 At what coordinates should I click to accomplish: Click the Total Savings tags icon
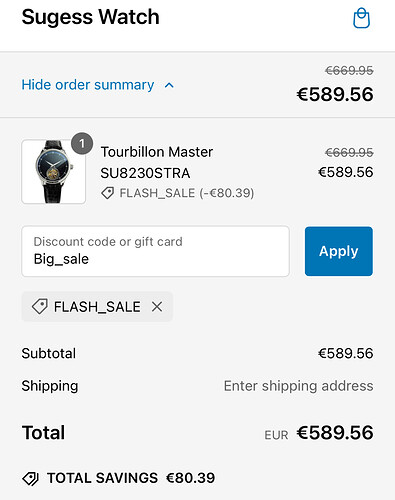click(31, 478)
